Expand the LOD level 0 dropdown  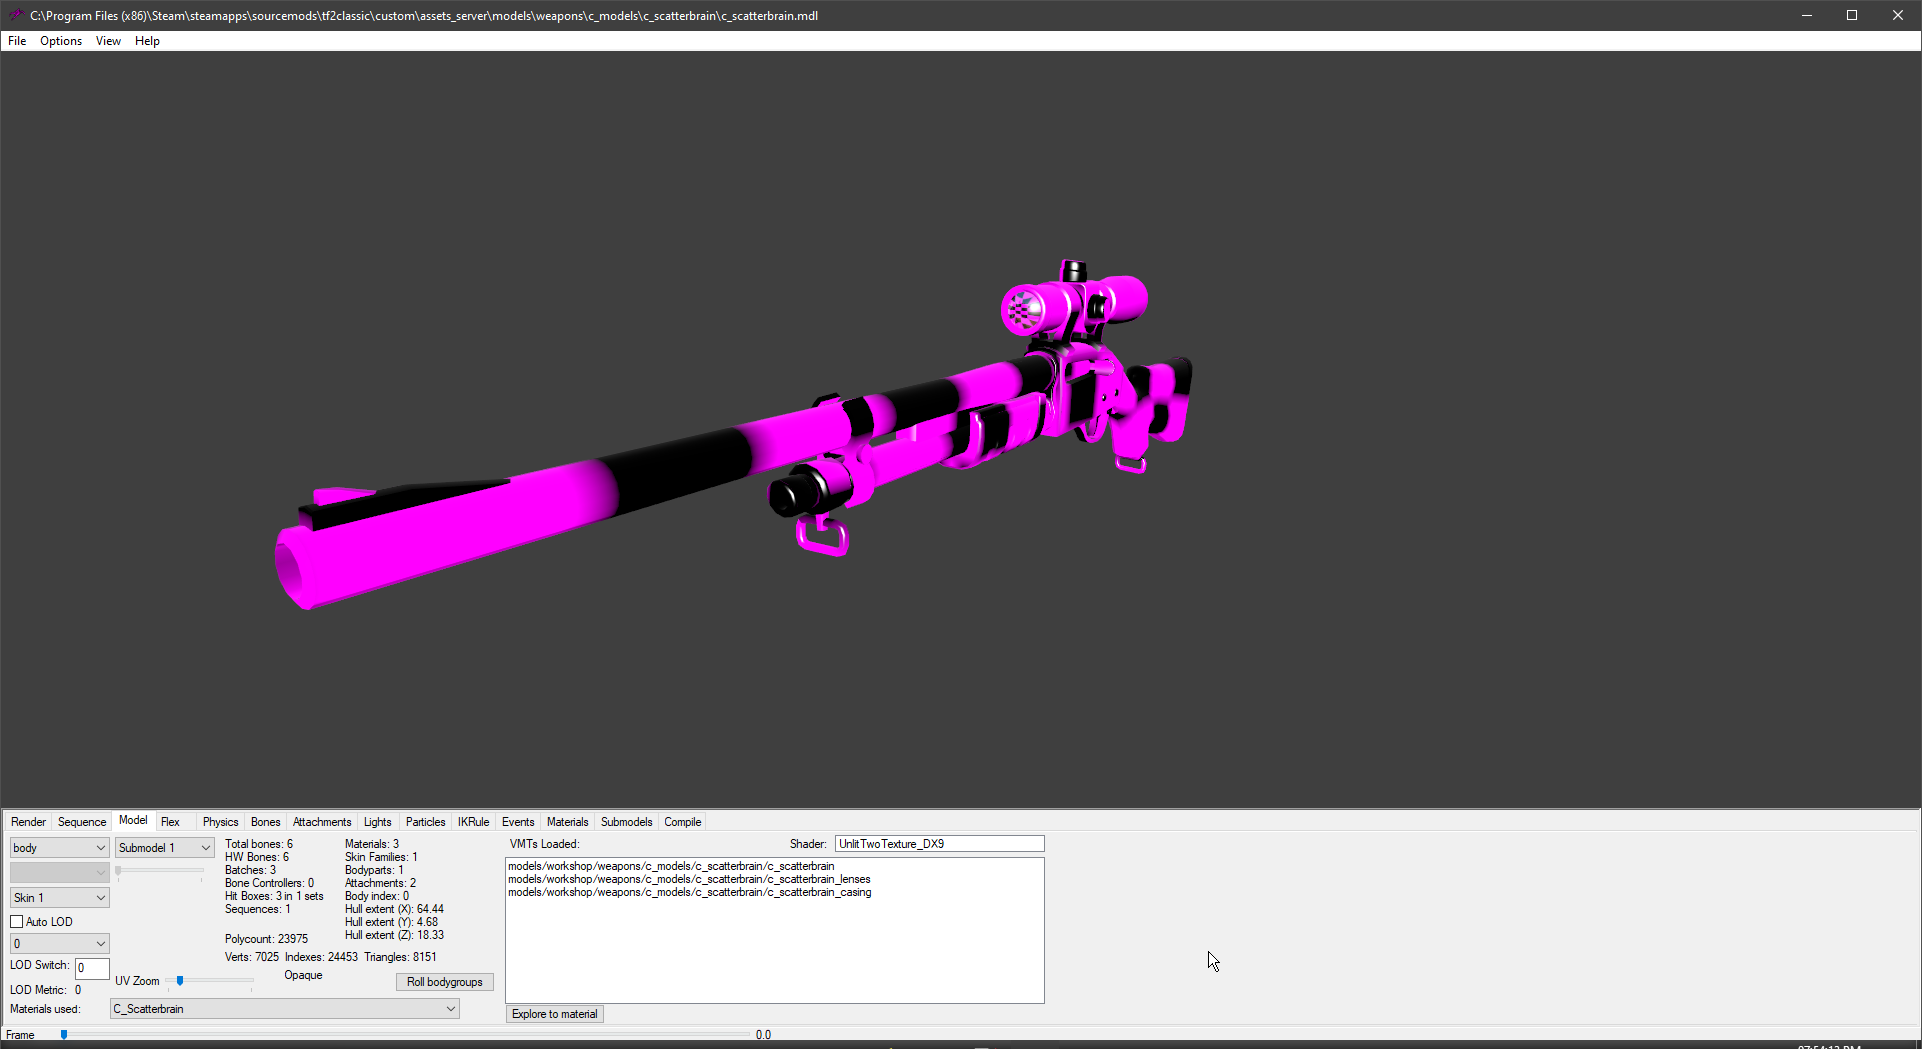click(59, 944)
